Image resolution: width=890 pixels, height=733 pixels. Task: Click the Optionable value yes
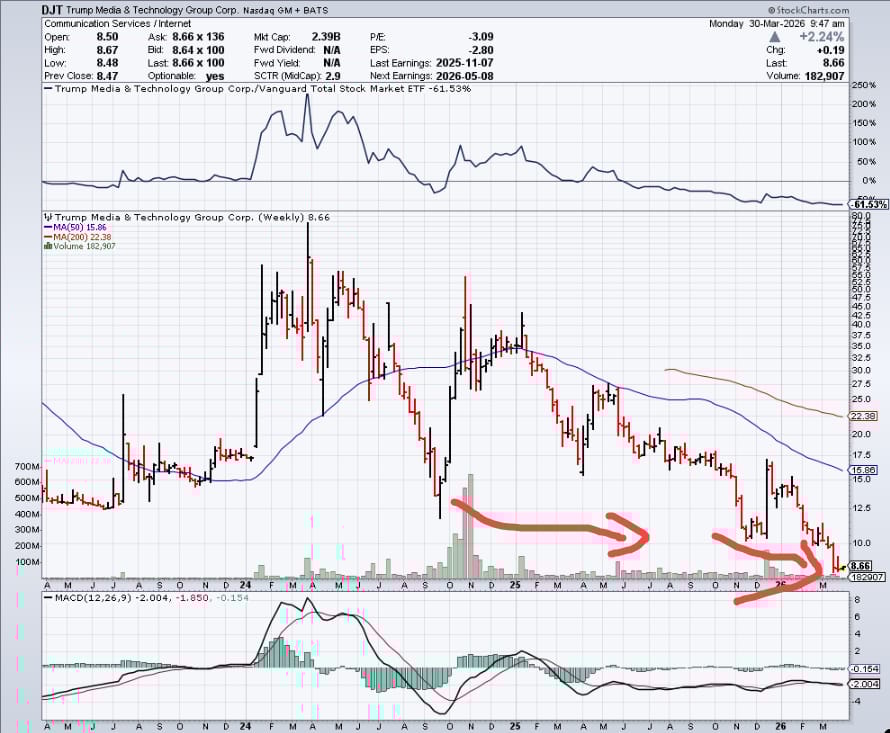[x=215, y=76]
